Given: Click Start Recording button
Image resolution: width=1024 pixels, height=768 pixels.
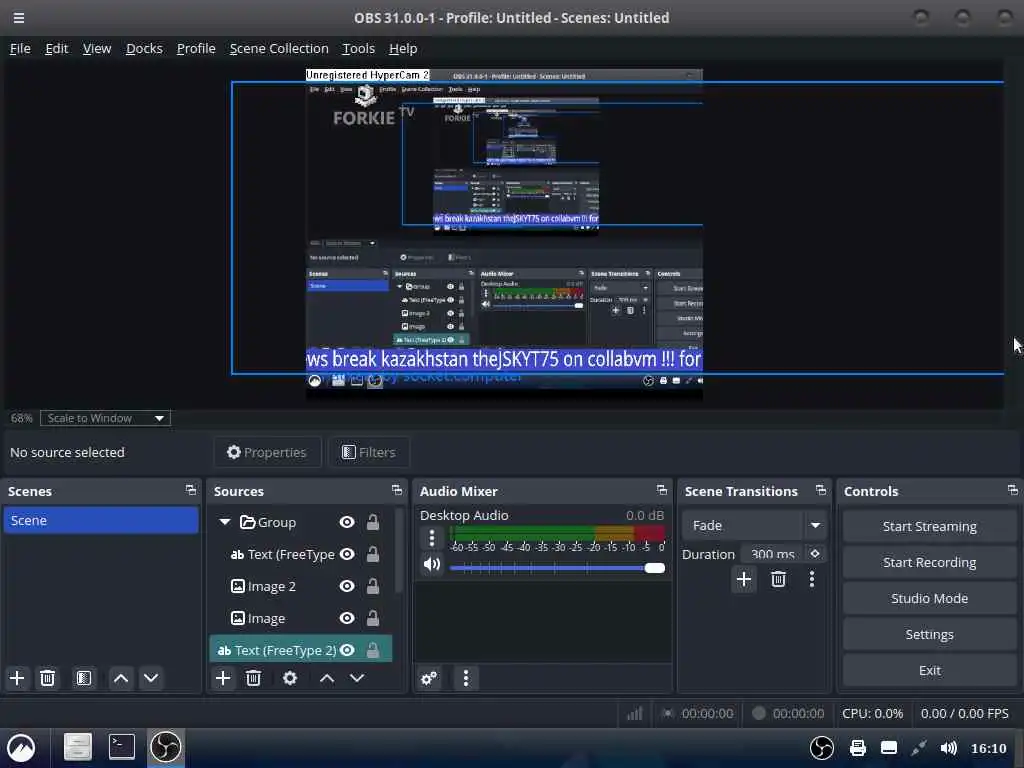Looking at the screenshot, I should pyautogui.click(x=929, y=562).
